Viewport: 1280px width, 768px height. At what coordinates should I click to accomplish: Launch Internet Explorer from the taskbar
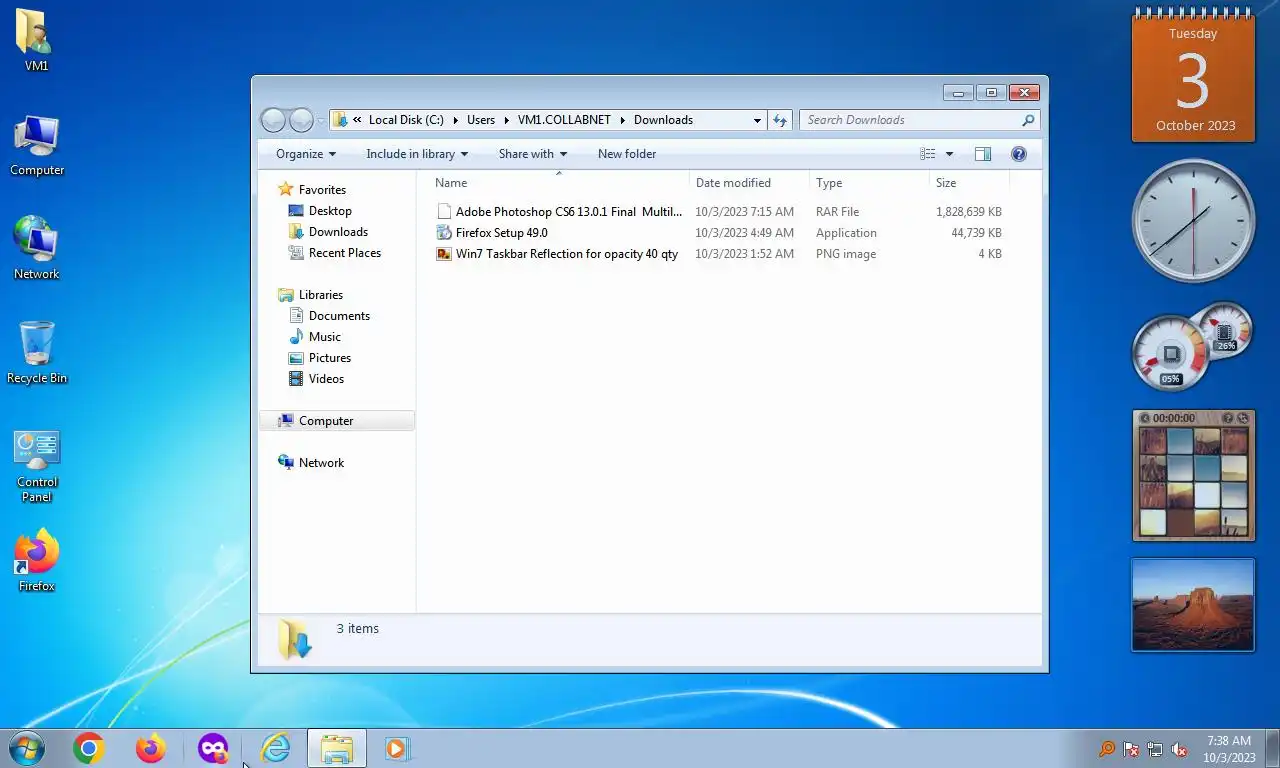(275, 748)
